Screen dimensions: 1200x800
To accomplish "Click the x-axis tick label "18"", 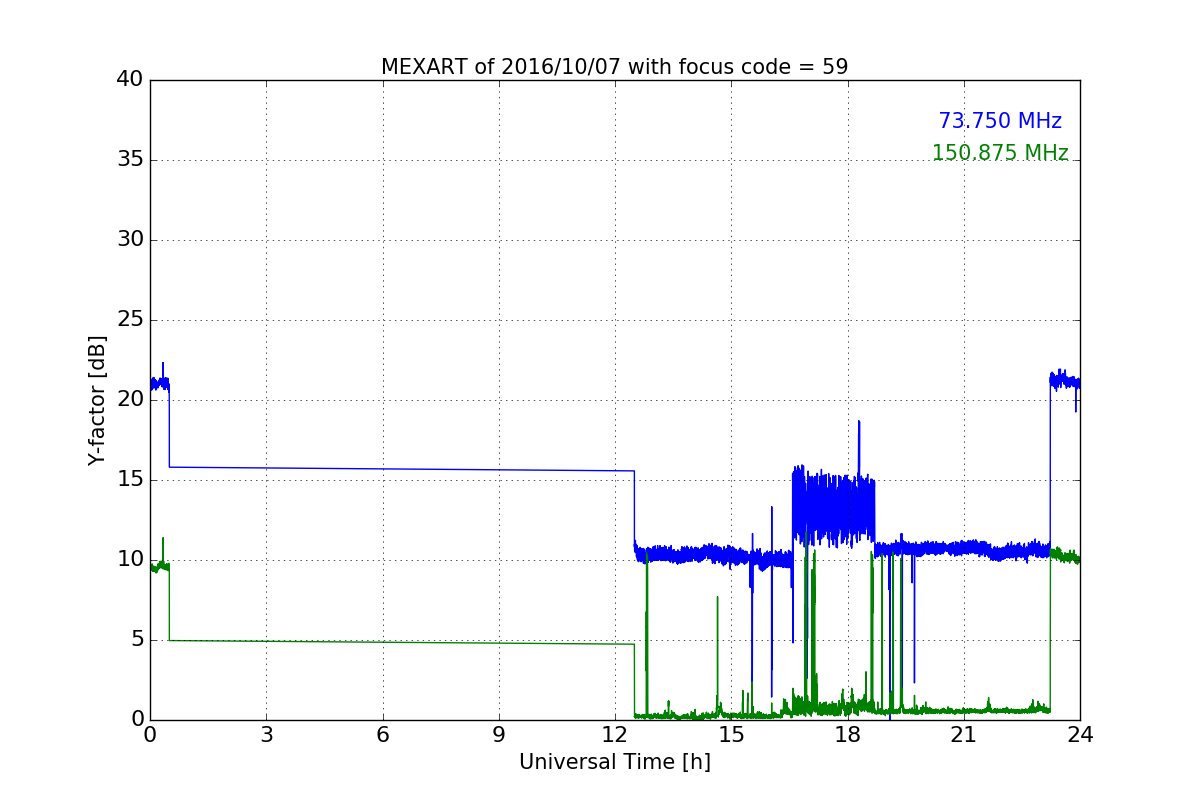I will (848, 734).
